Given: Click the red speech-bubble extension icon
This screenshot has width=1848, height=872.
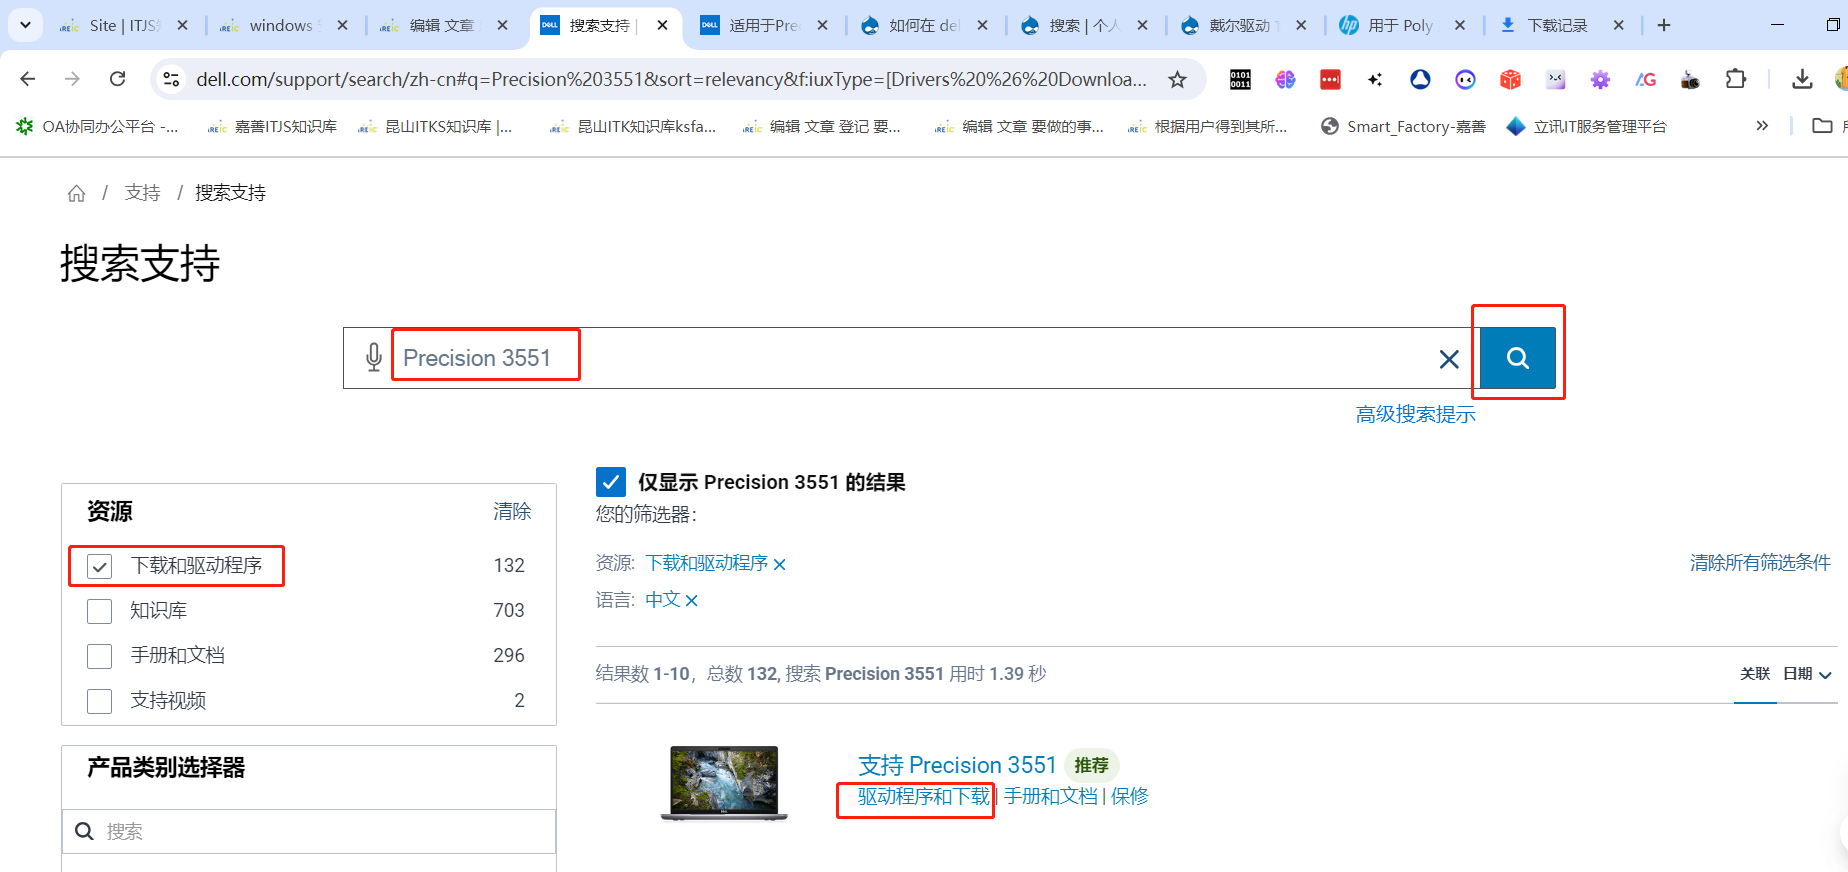Looking at the screenshot, I should point(1330,79).
